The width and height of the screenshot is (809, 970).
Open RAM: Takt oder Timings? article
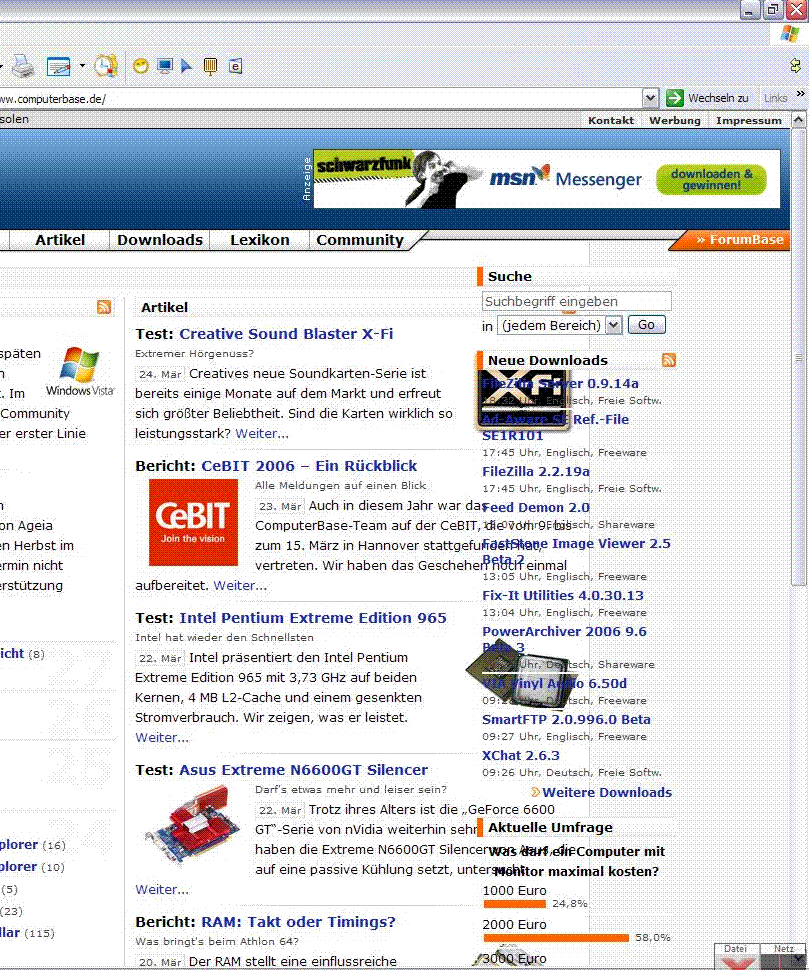pos(298,922)
